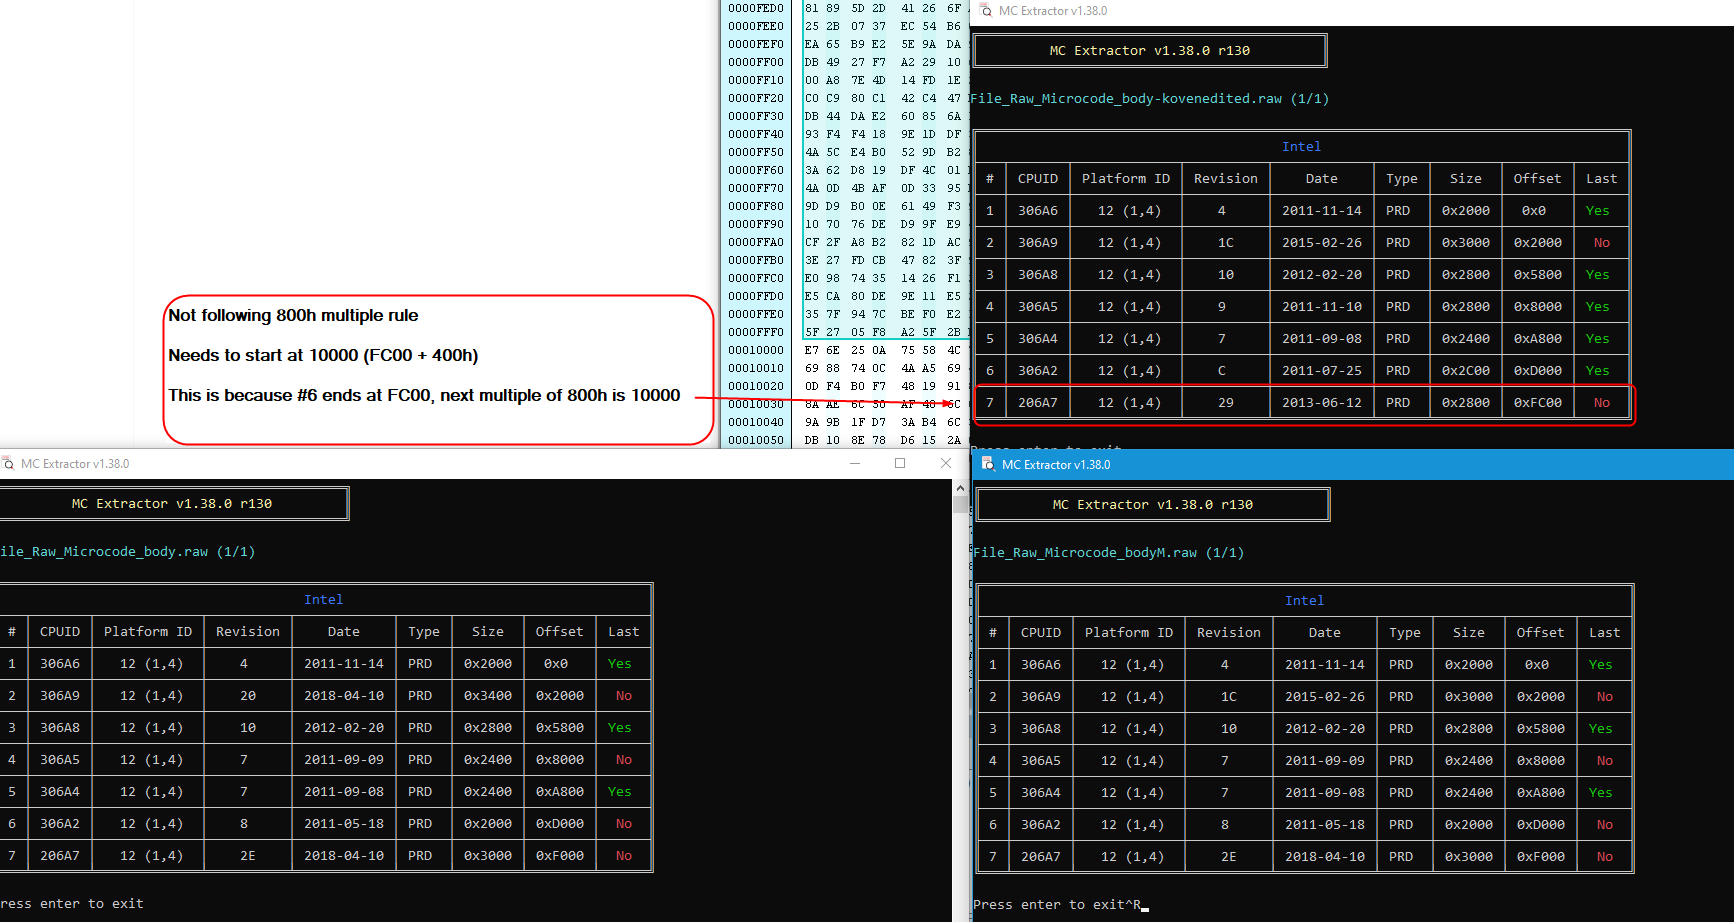Click Date column header in body.raw table
The image size is (1734, 922).
[x=344, y=631]
